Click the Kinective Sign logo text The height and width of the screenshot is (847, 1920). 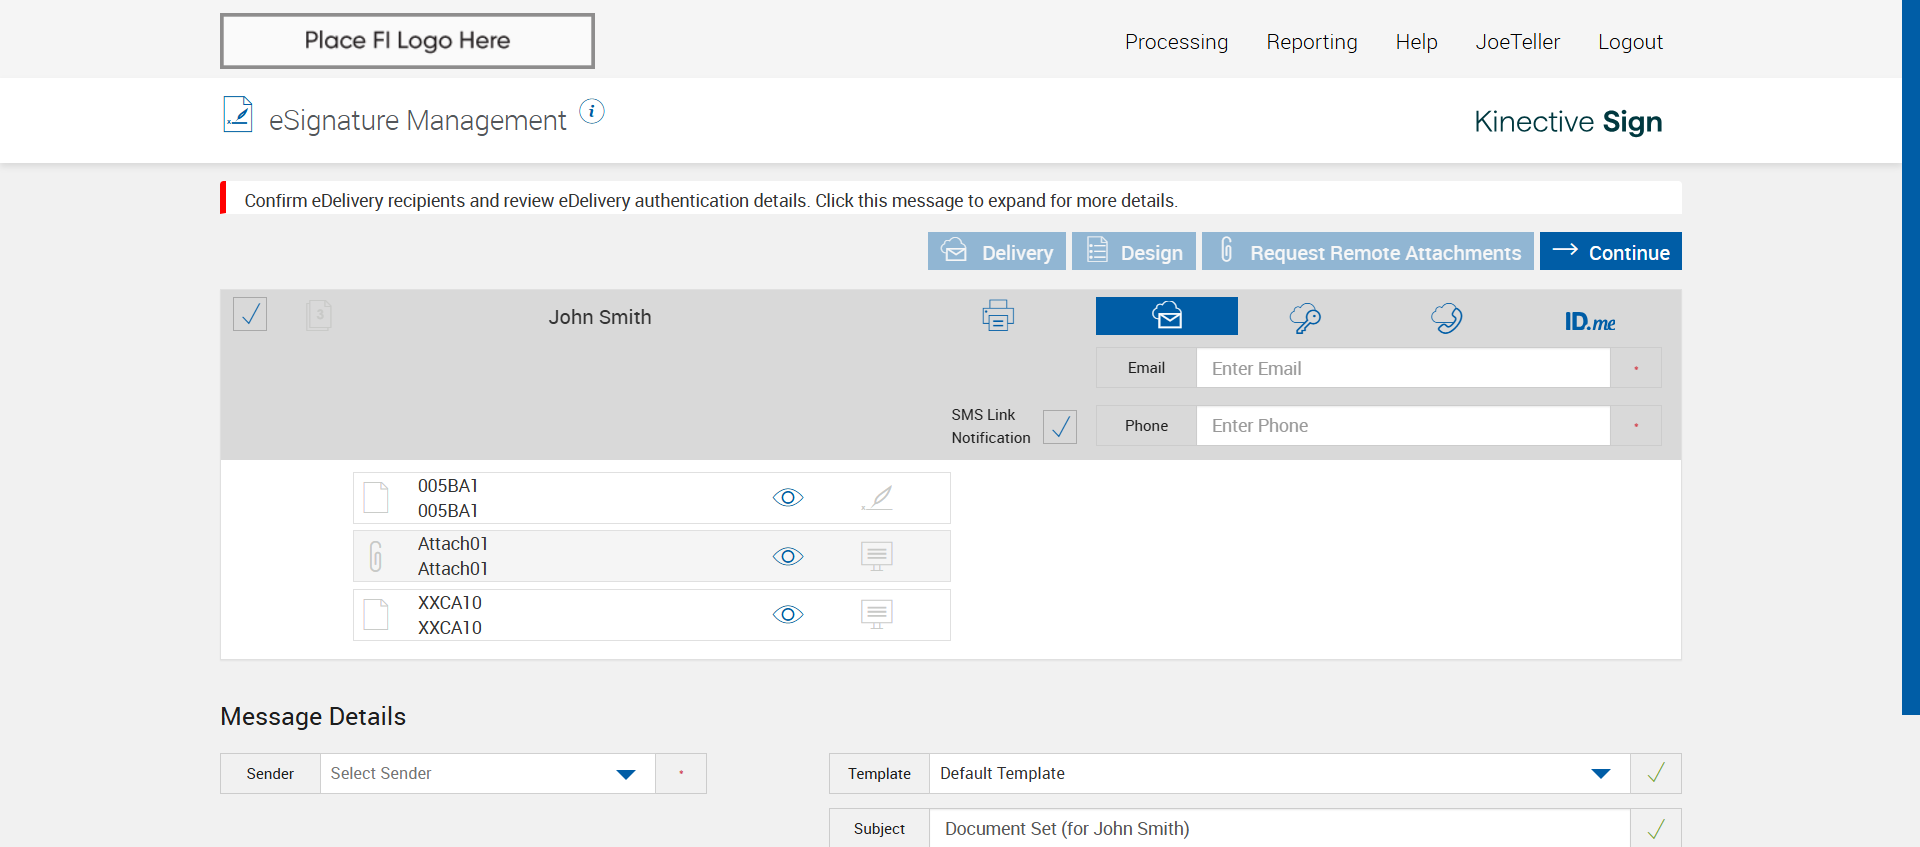click(1568, 121)
